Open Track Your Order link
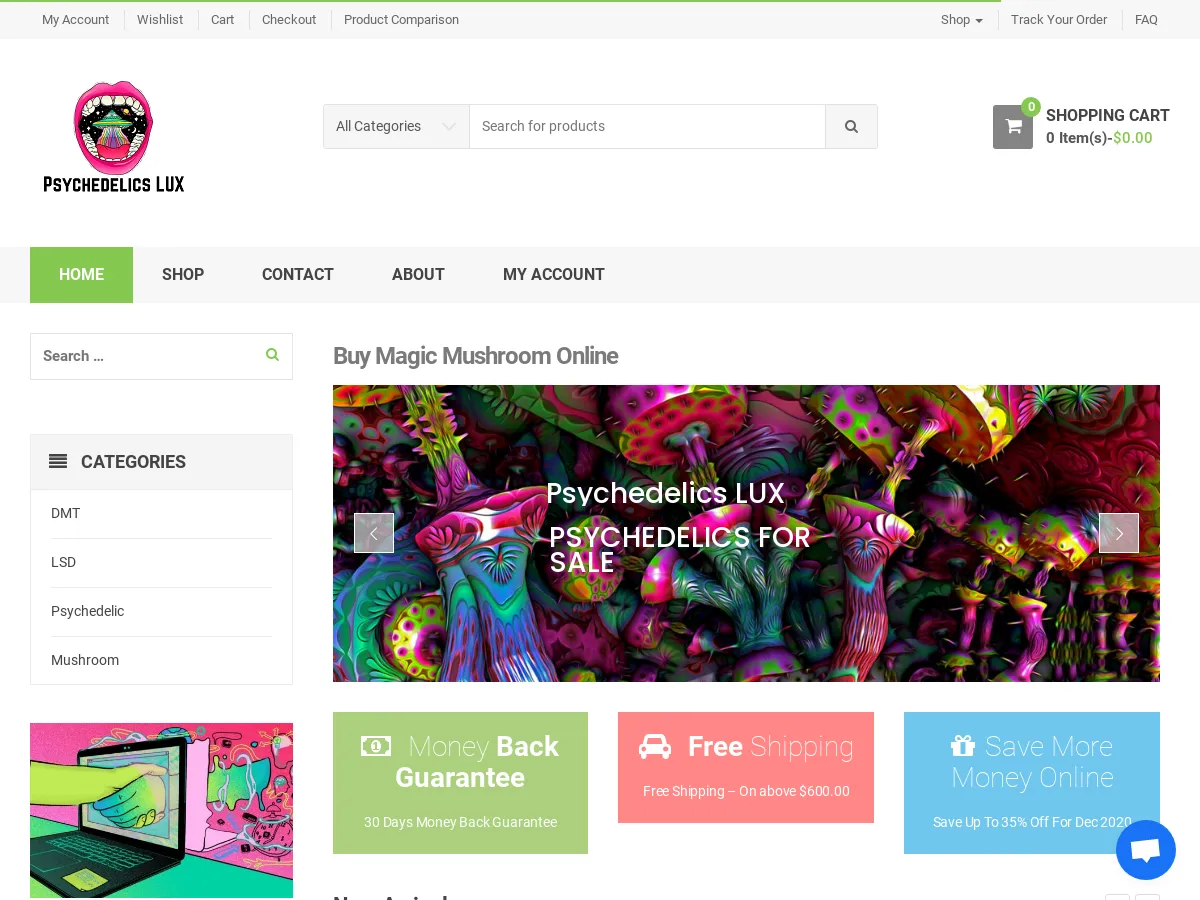The width and height of the screenshot is (1200, 900). (x=1059, y=19)
